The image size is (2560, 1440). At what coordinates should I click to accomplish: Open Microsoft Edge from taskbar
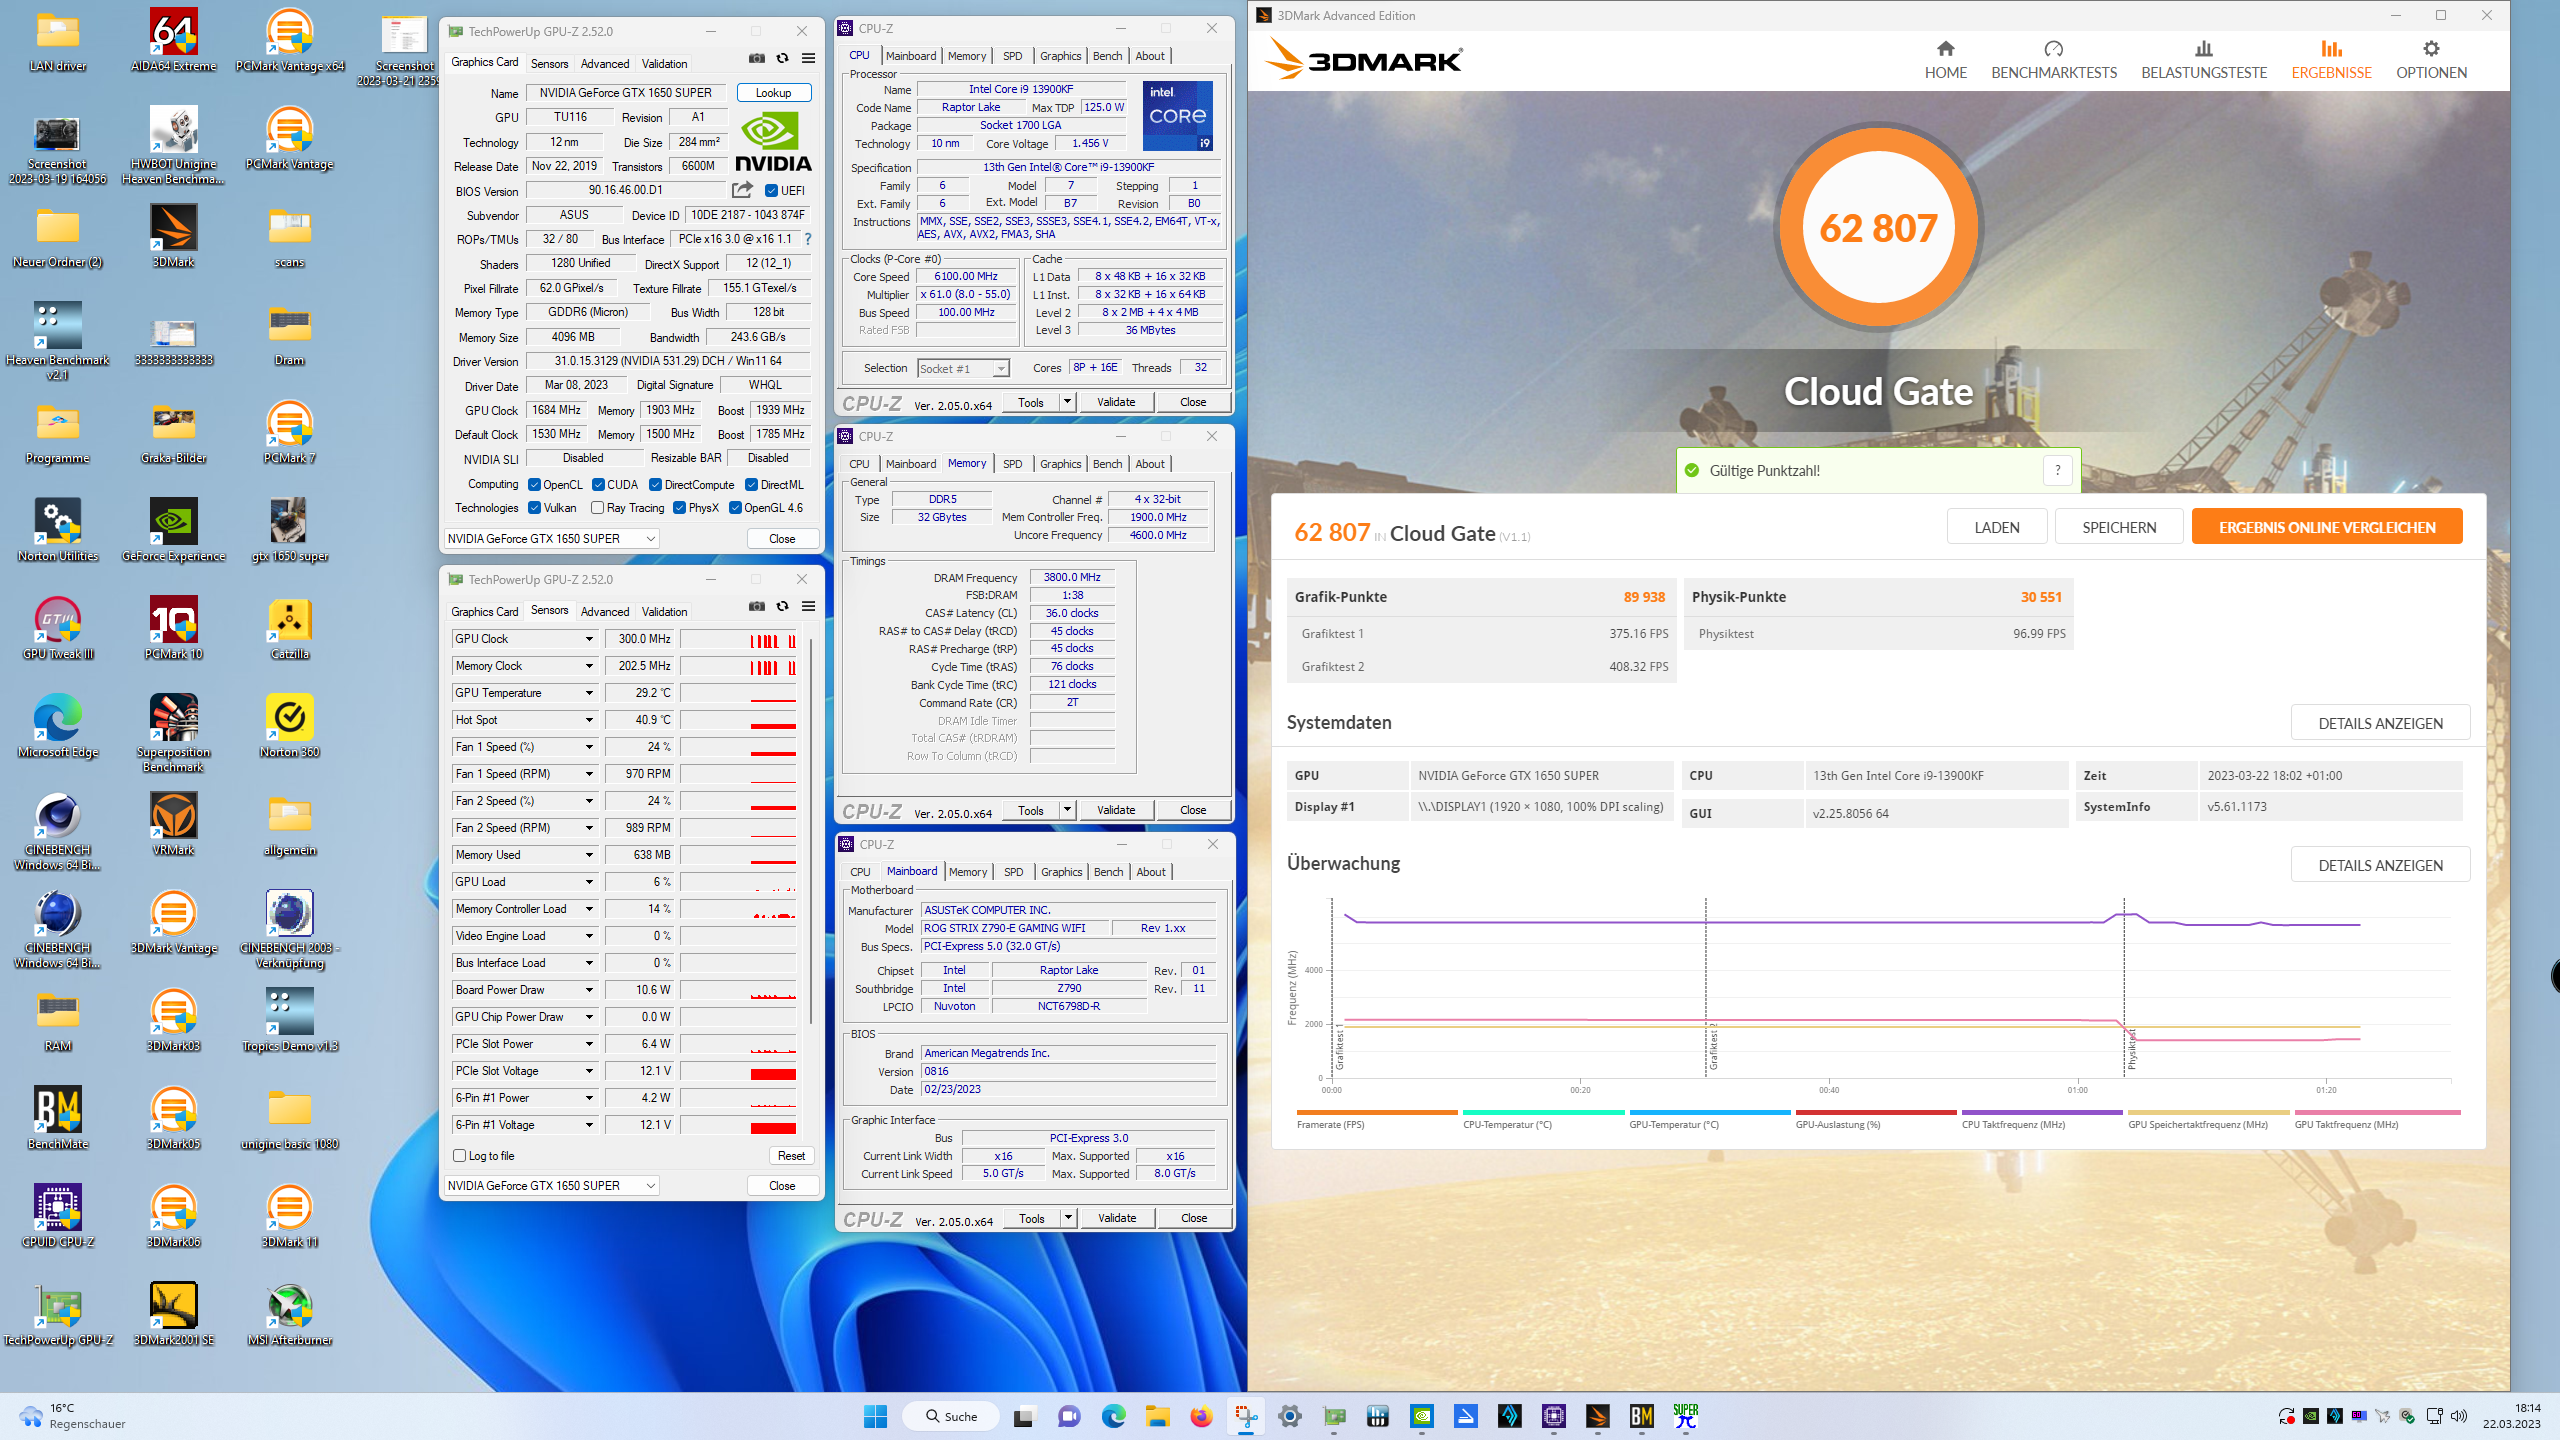coord(1113,1416)
